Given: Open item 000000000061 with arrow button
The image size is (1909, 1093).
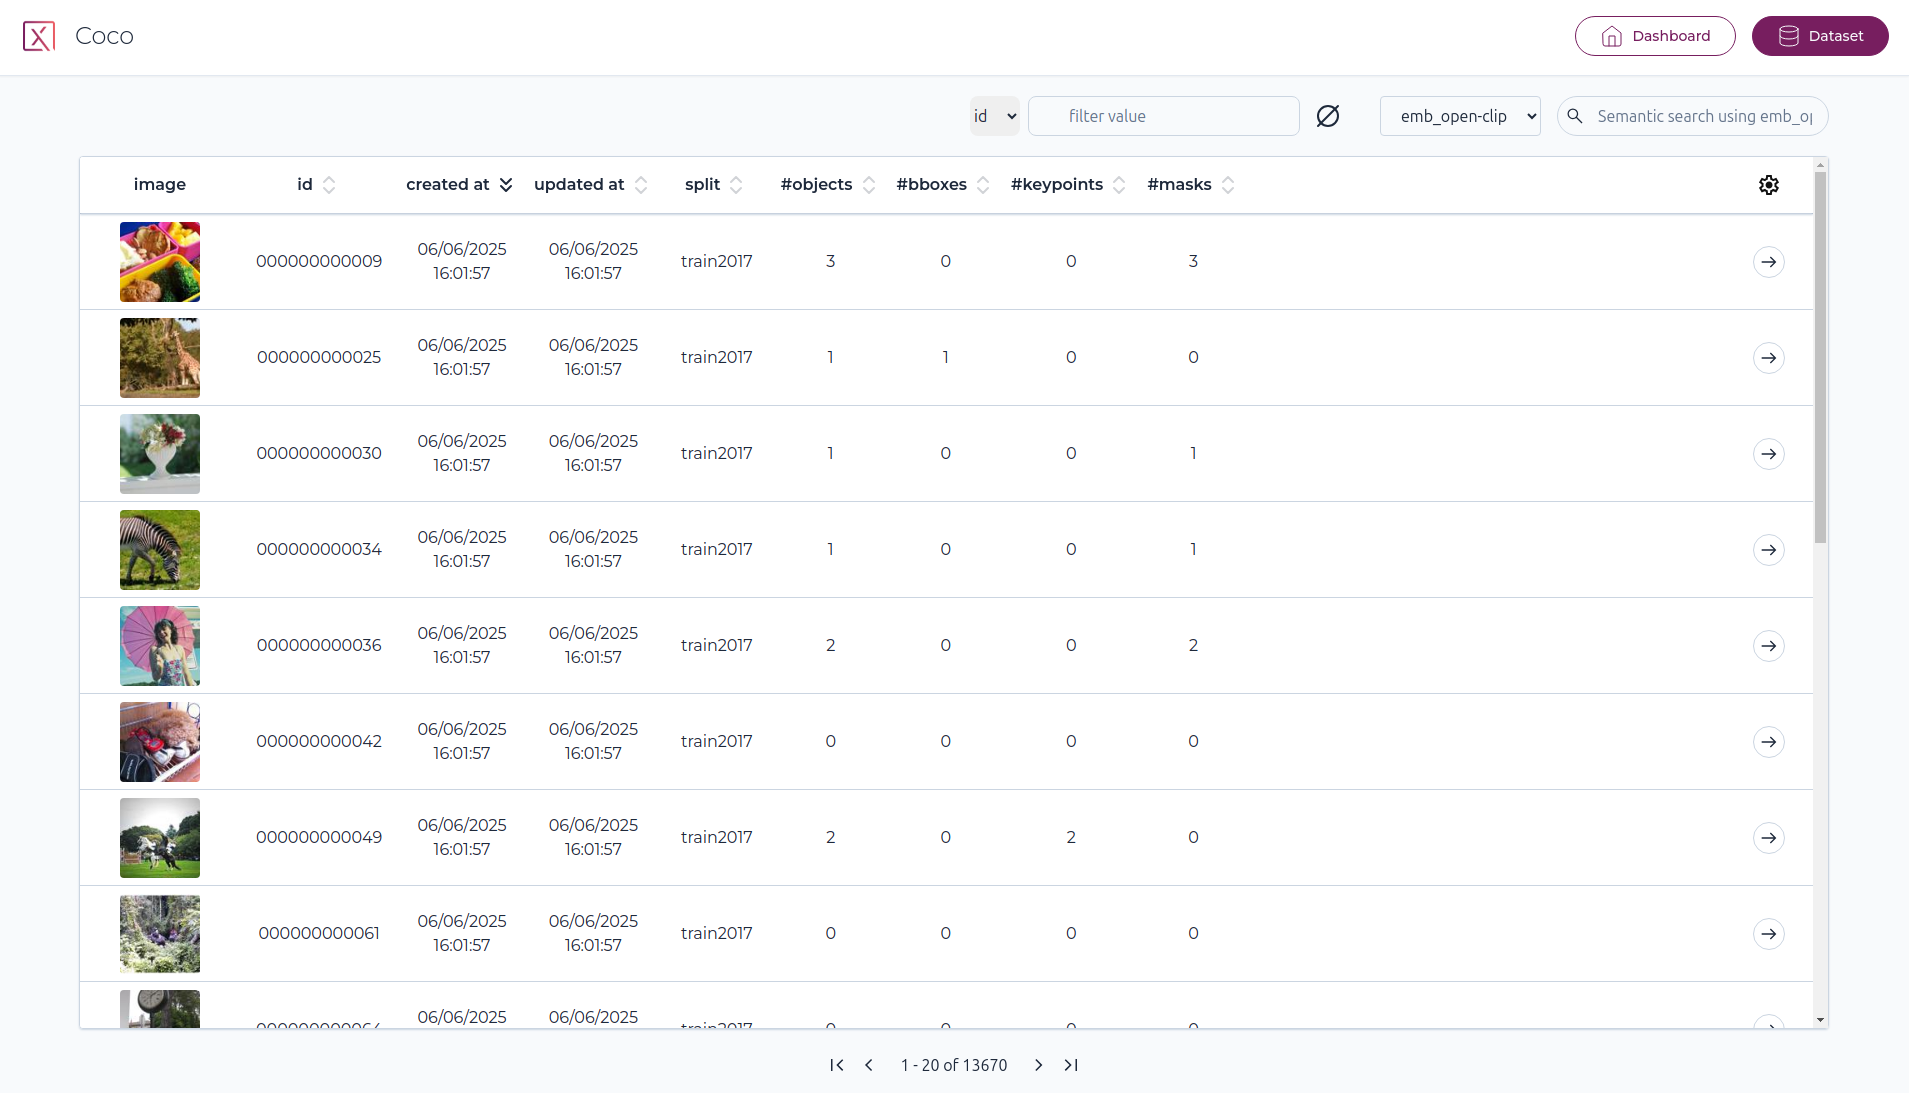Looking at the screenshot, I should [x=1769, y=934].
